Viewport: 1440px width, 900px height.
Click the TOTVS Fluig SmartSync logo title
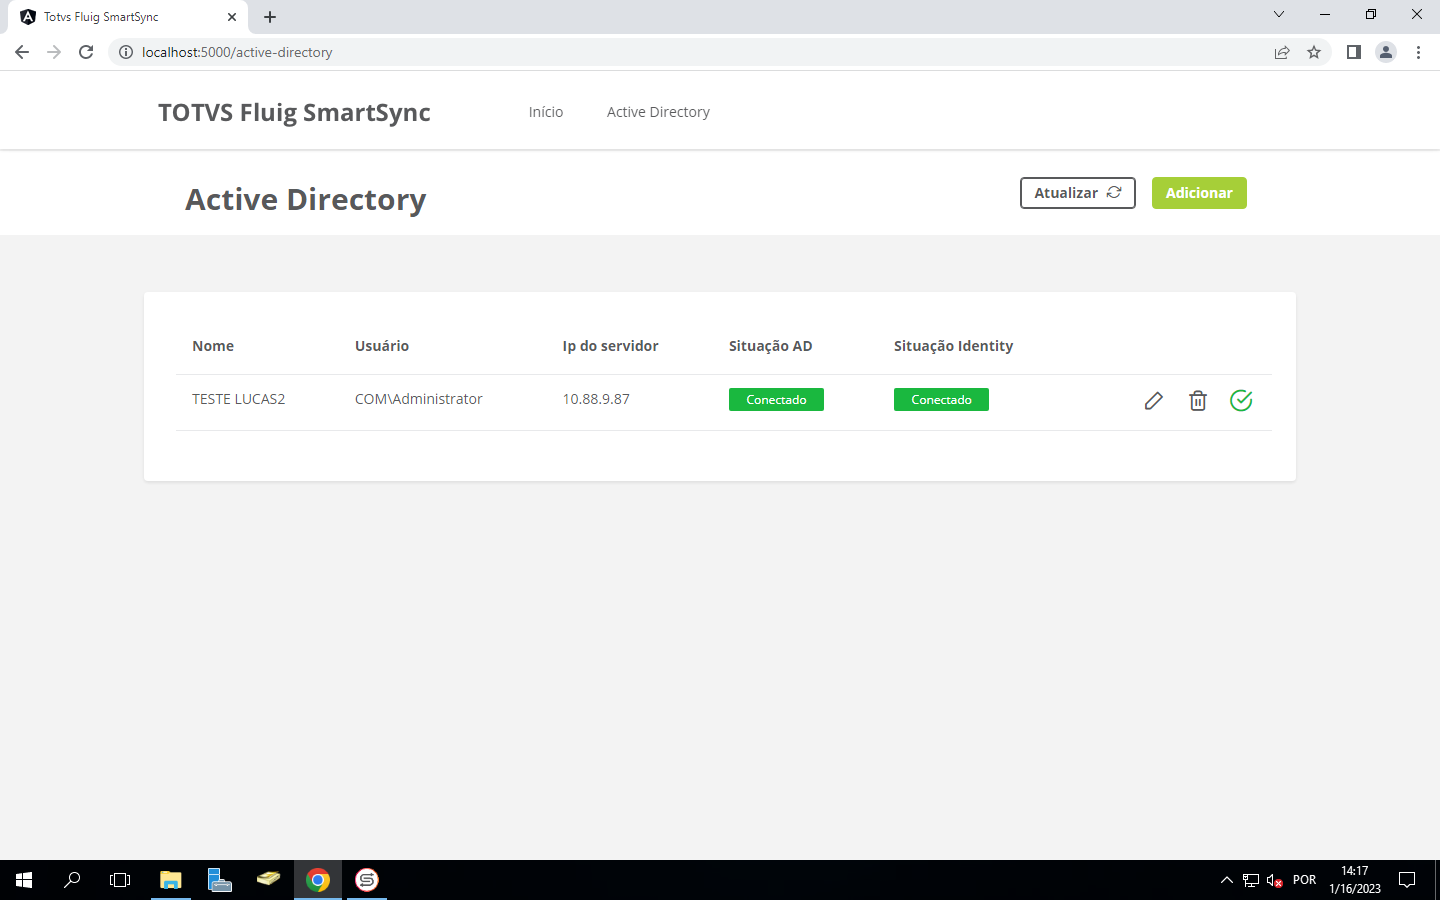coord(294,112)
